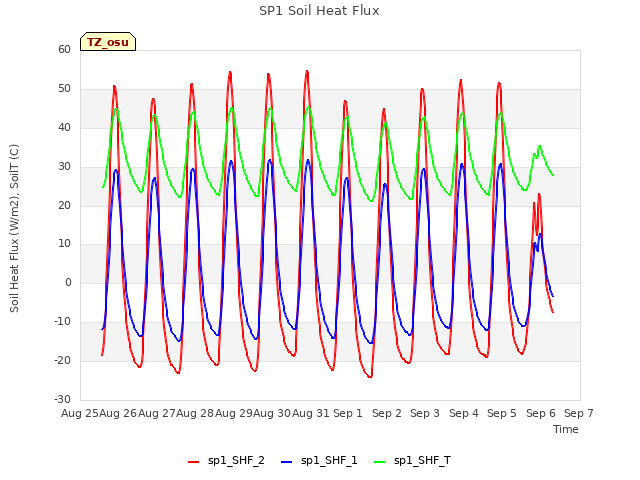
Task: Click the -30 y-axis tick label
Action: tap(62, 399)
